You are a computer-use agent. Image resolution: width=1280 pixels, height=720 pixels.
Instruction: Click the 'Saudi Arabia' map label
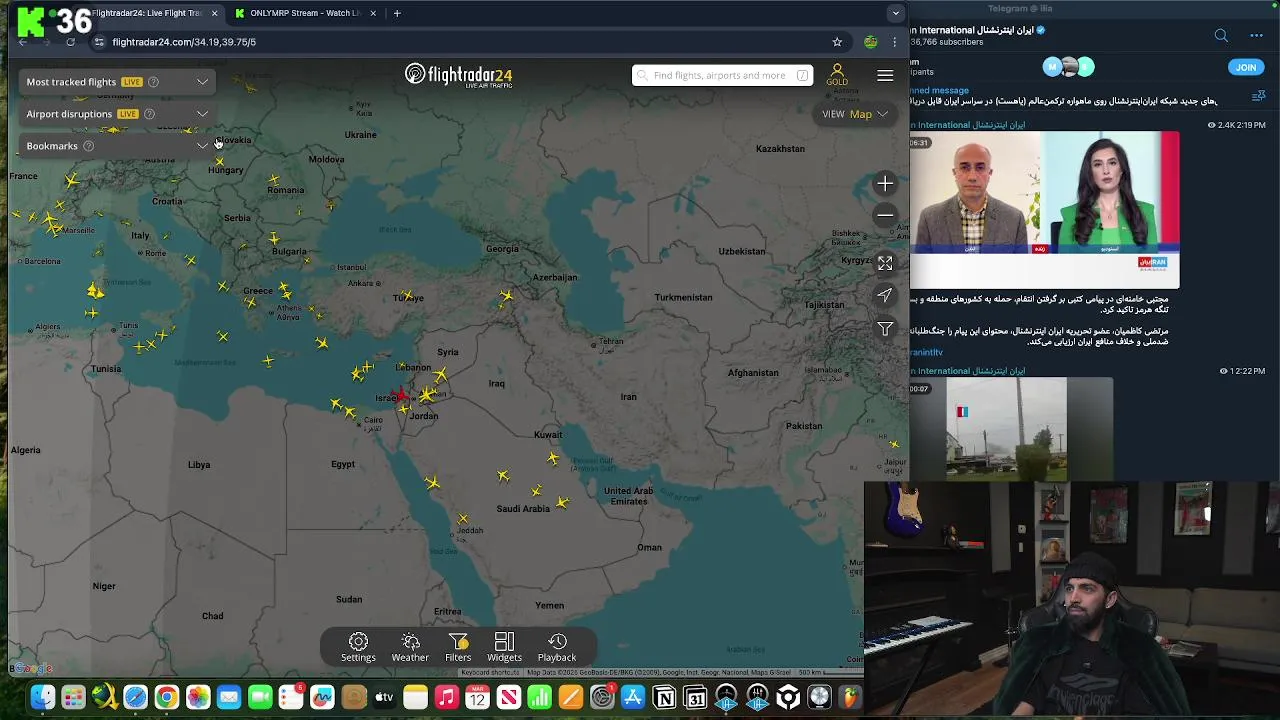pyautogui.click(x=523, y=509)
